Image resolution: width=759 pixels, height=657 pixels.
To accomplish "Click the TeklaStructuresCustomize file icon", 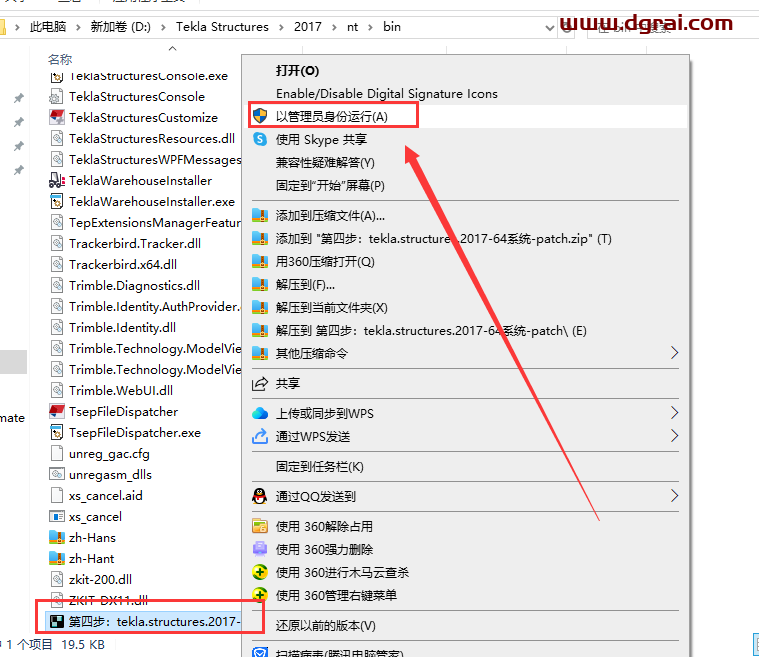I will pyautogui.click(x=57, y=117).
